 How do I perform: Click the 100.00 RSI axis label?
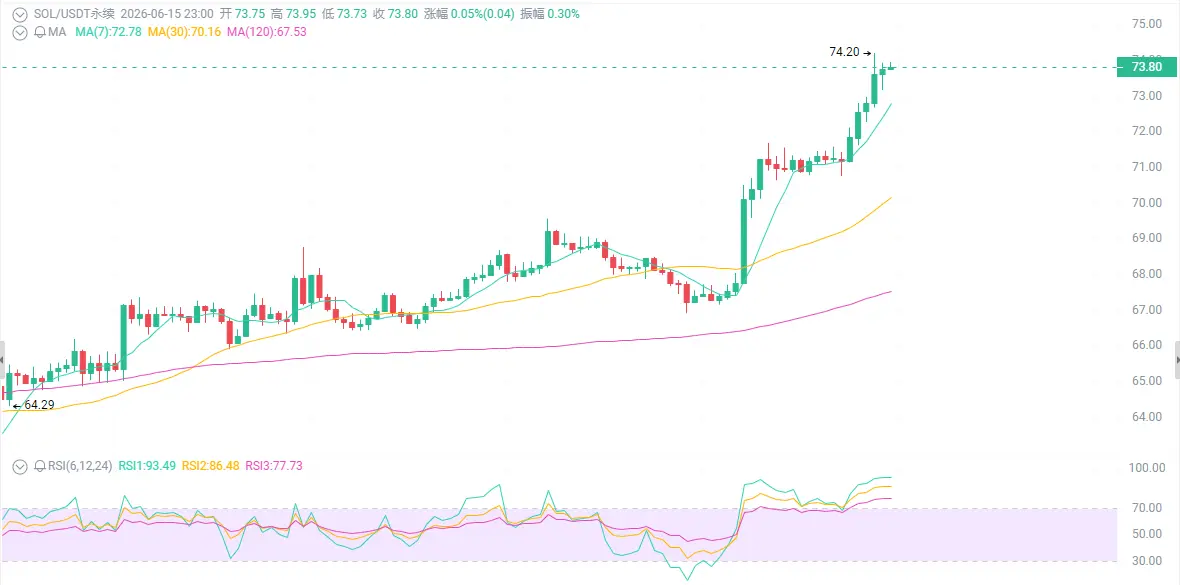click(x=1148, y=468)
